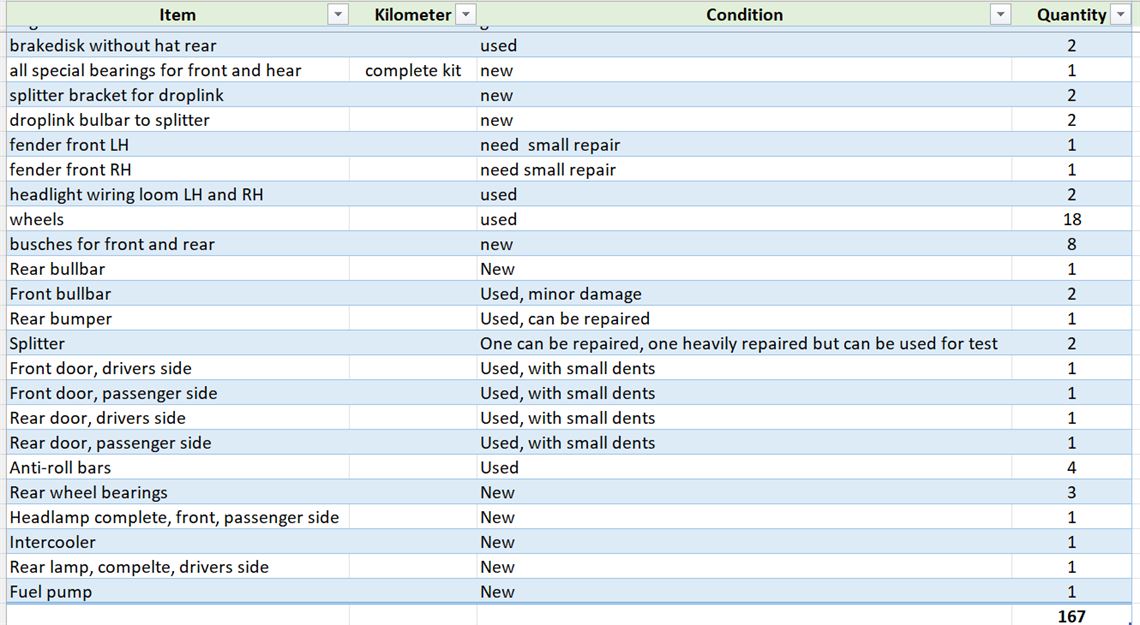Click the 'Splitter' item cell
Viewport: 1140px width, 625px height.
tap(37, 343)
